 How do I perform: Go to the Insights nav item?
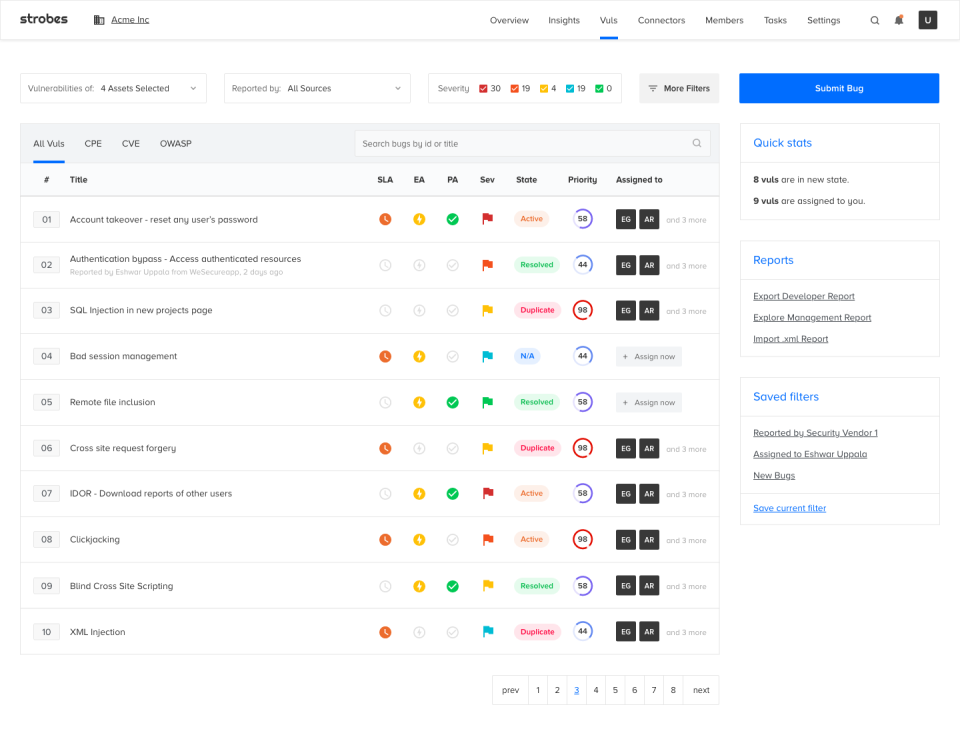point(563,20)
